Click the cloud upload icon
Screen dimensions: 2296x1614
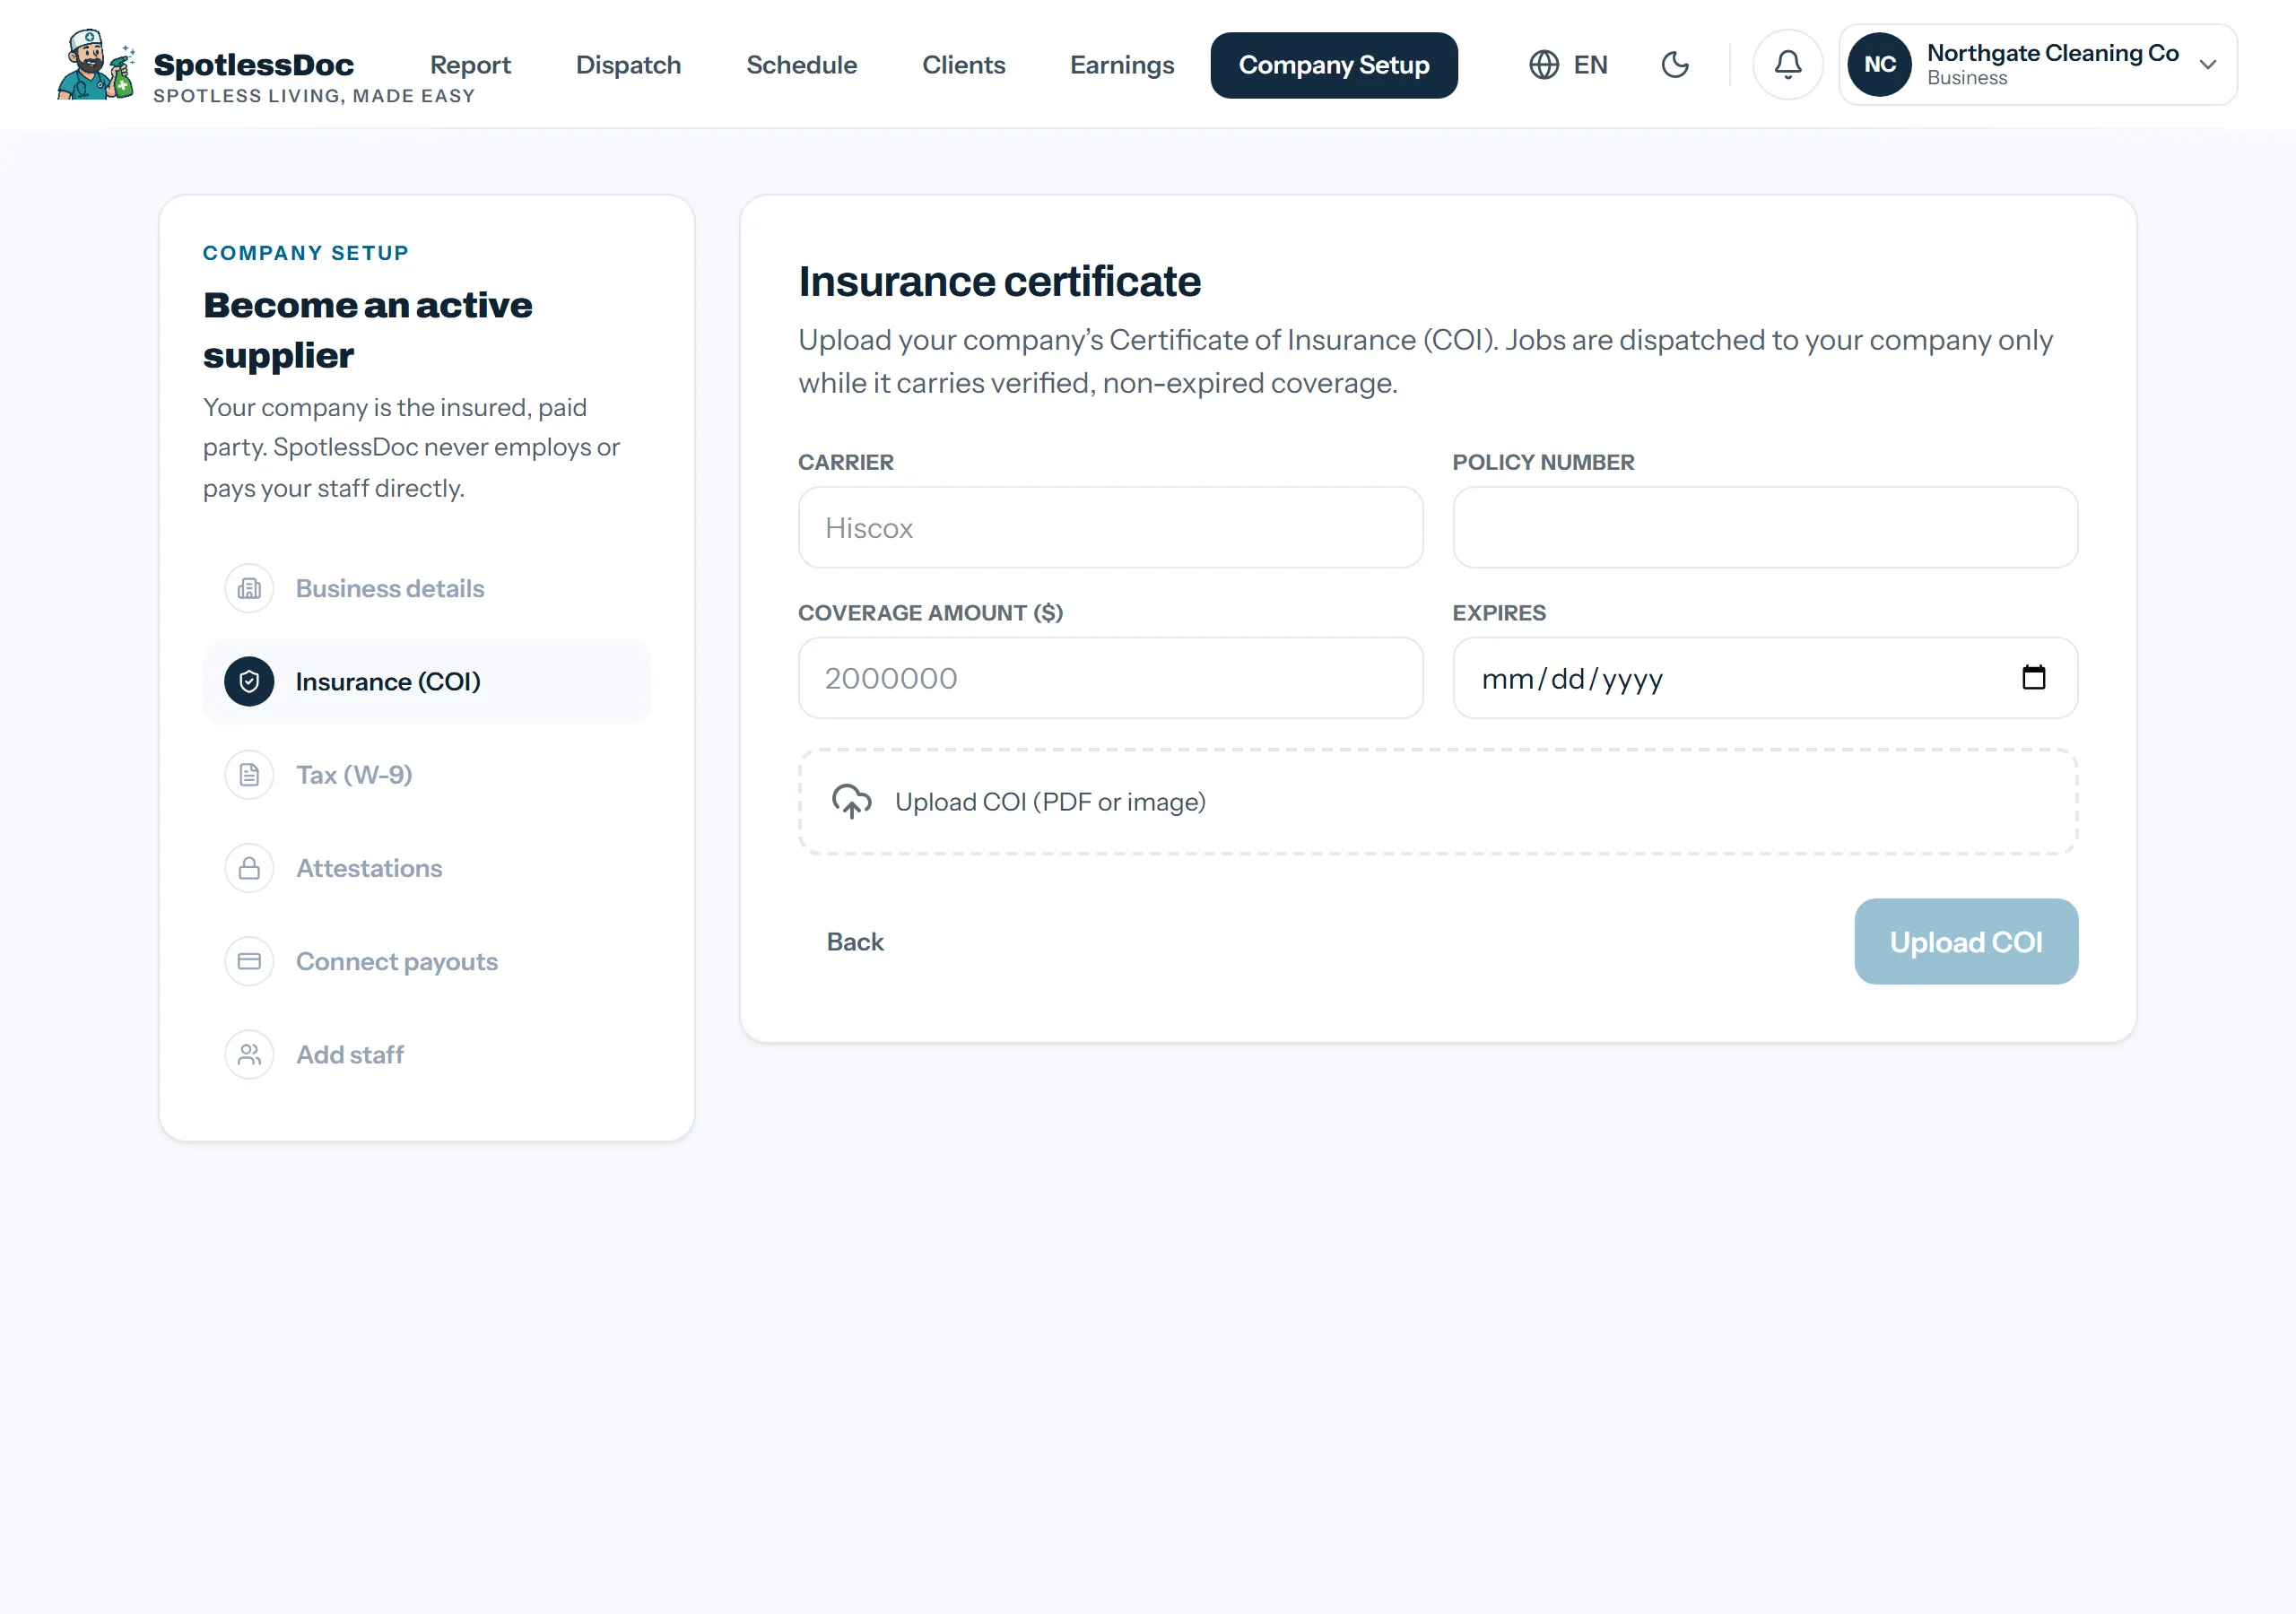coord(851,801)
